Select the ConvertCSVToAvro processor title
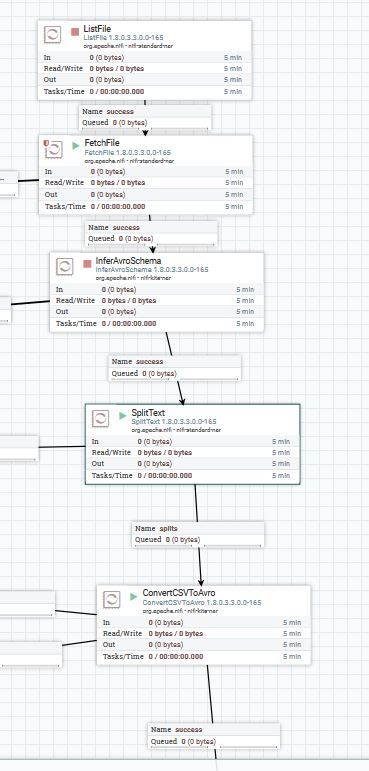 [179, 593]
